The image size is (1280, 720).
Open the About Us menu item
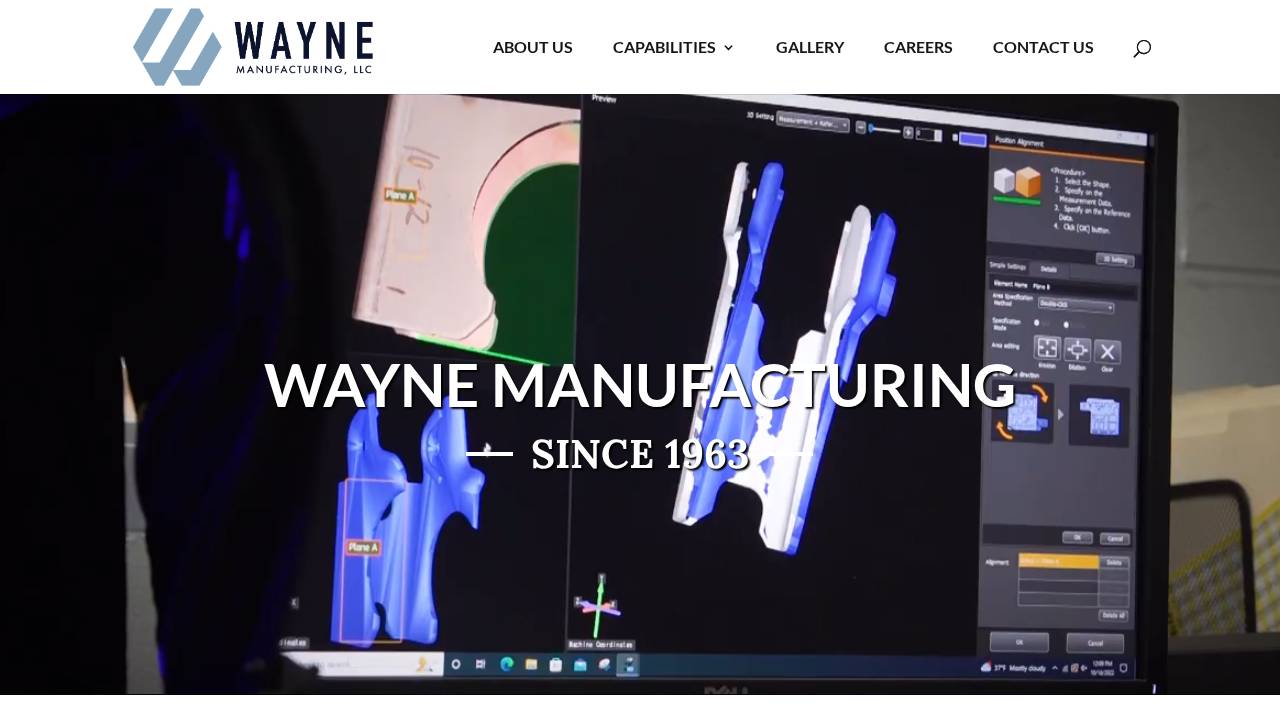click(x=532, y=47)
